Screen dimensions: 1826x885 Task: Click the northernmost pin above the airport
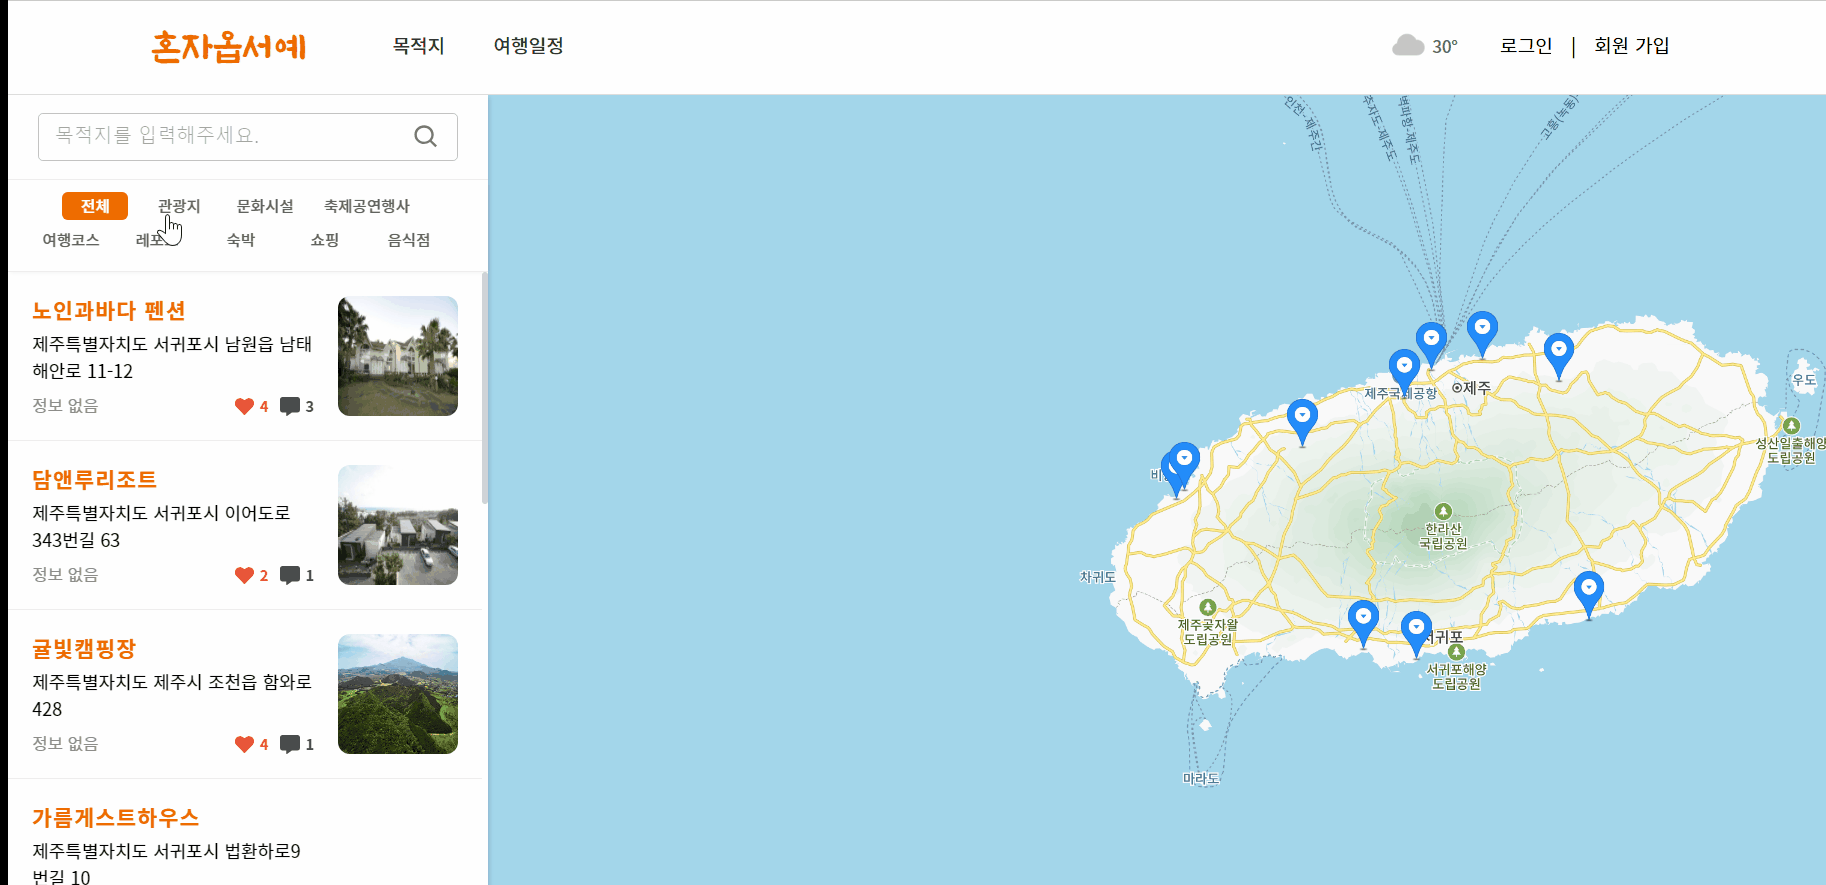click(x=1431, y=345)
